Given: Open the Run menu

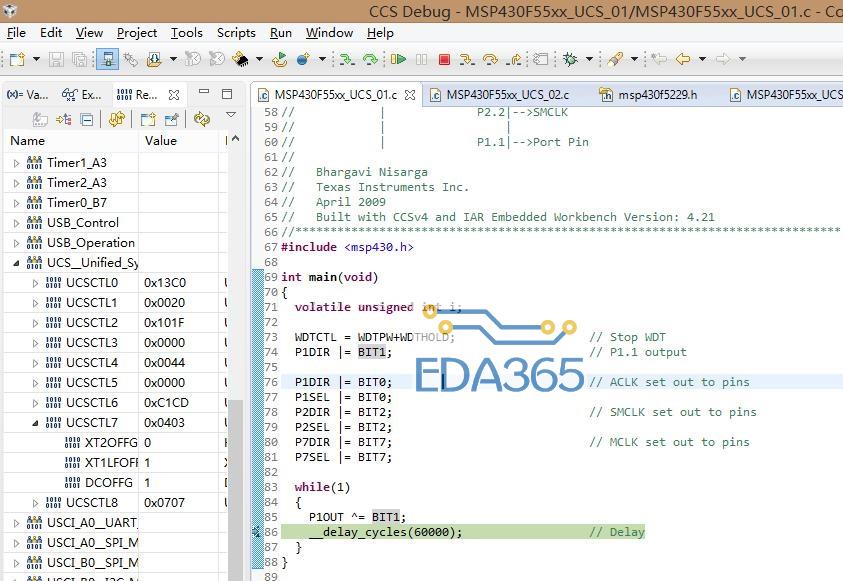Looking at the screenshot, I should pyautogui.click(x=281, y=33).
